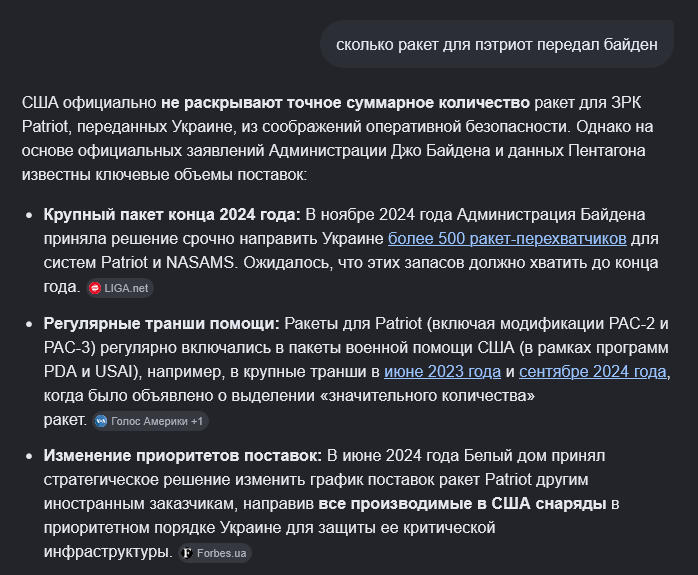
Task: Click bold text не раскрывают точное суммарное количество
Action: point(345,103)
